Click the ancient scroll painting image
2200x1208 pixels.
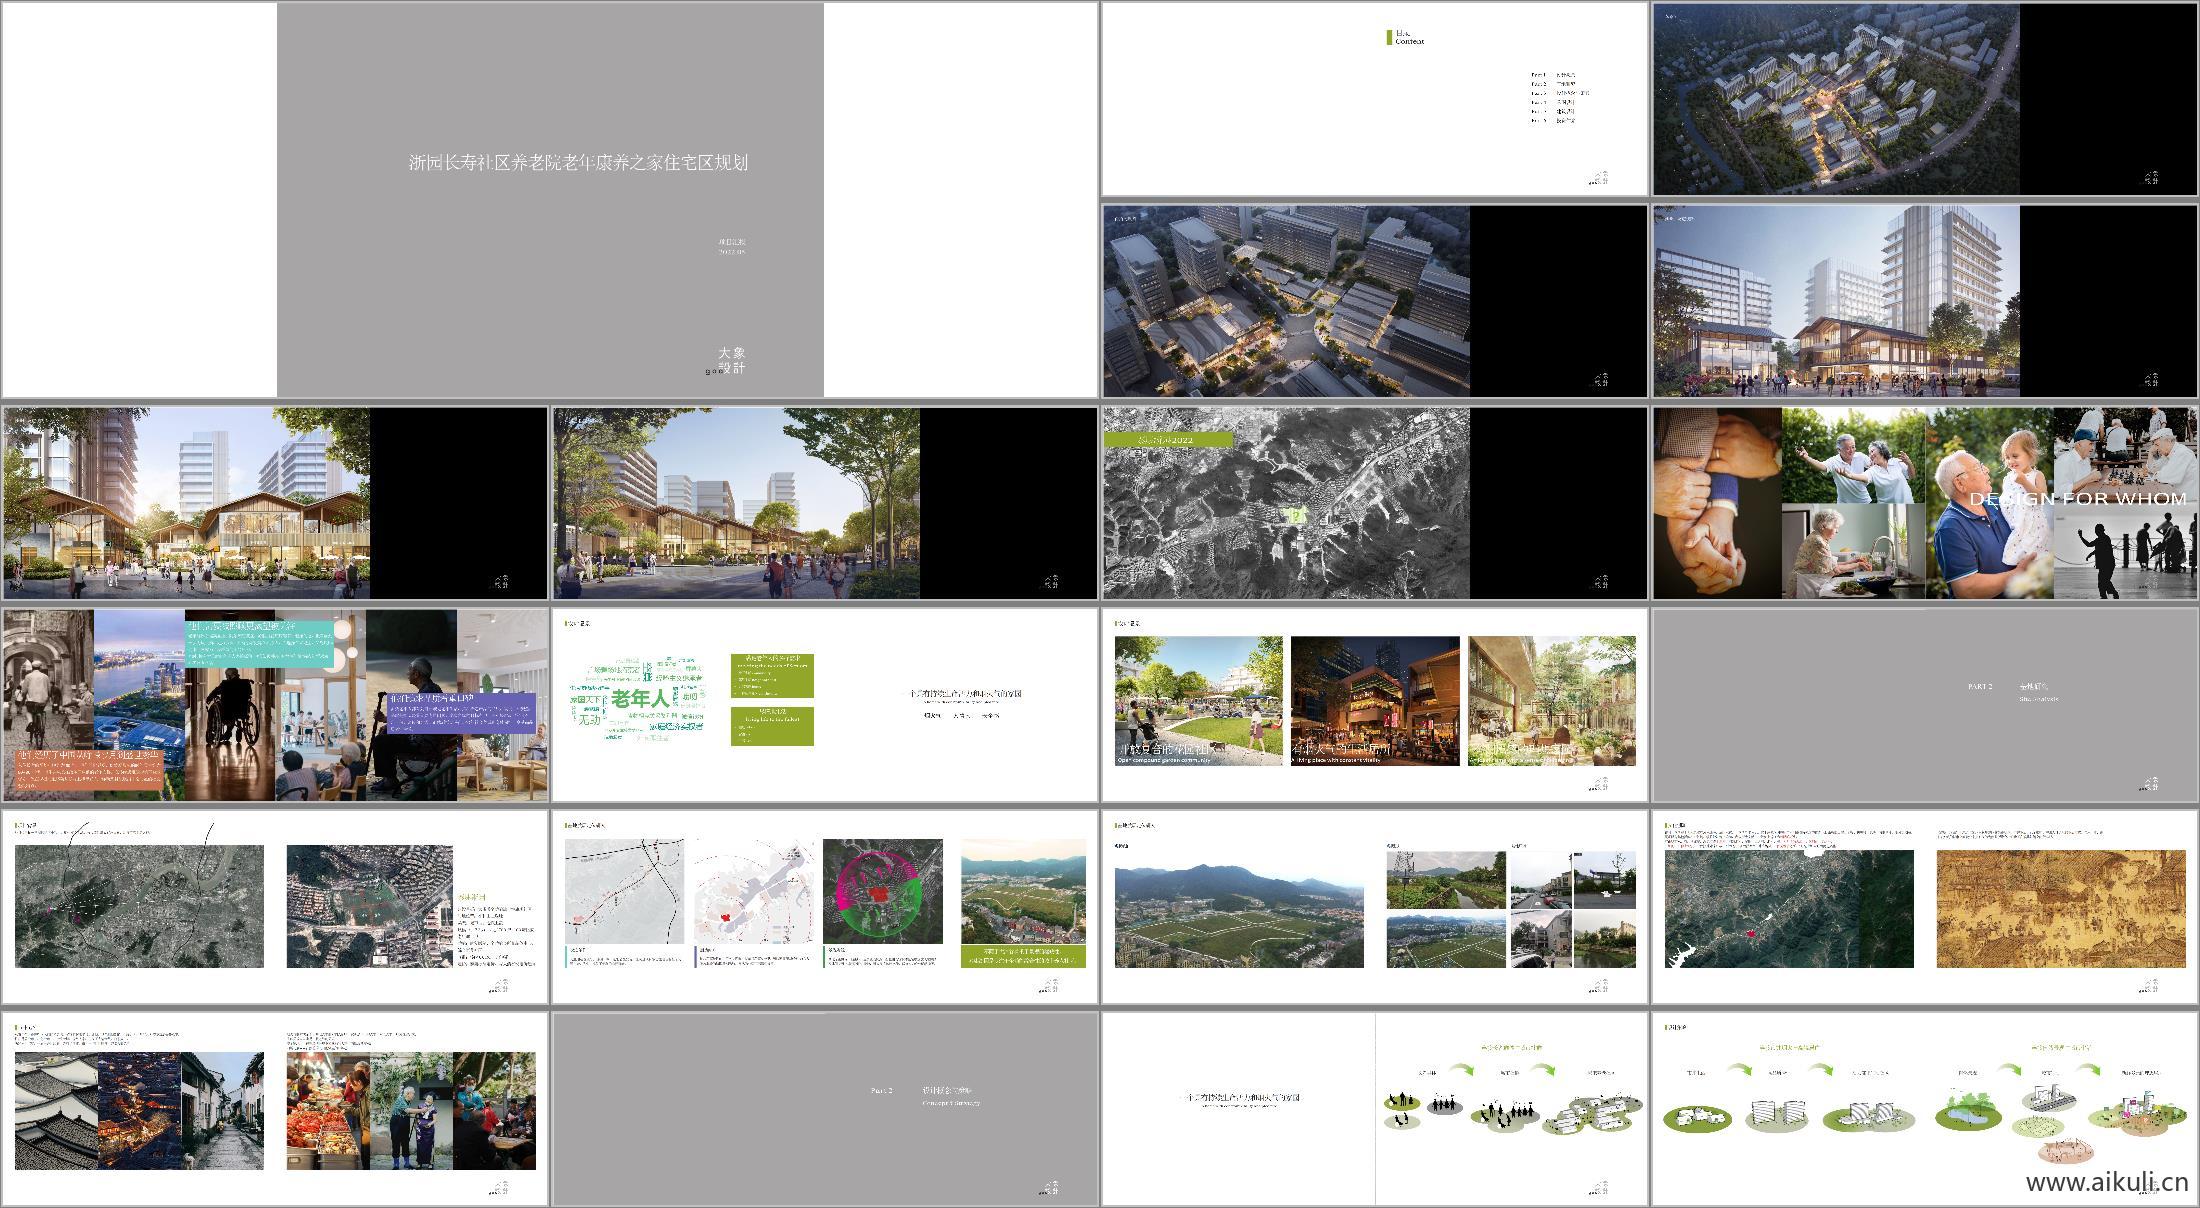[2060, 908]
